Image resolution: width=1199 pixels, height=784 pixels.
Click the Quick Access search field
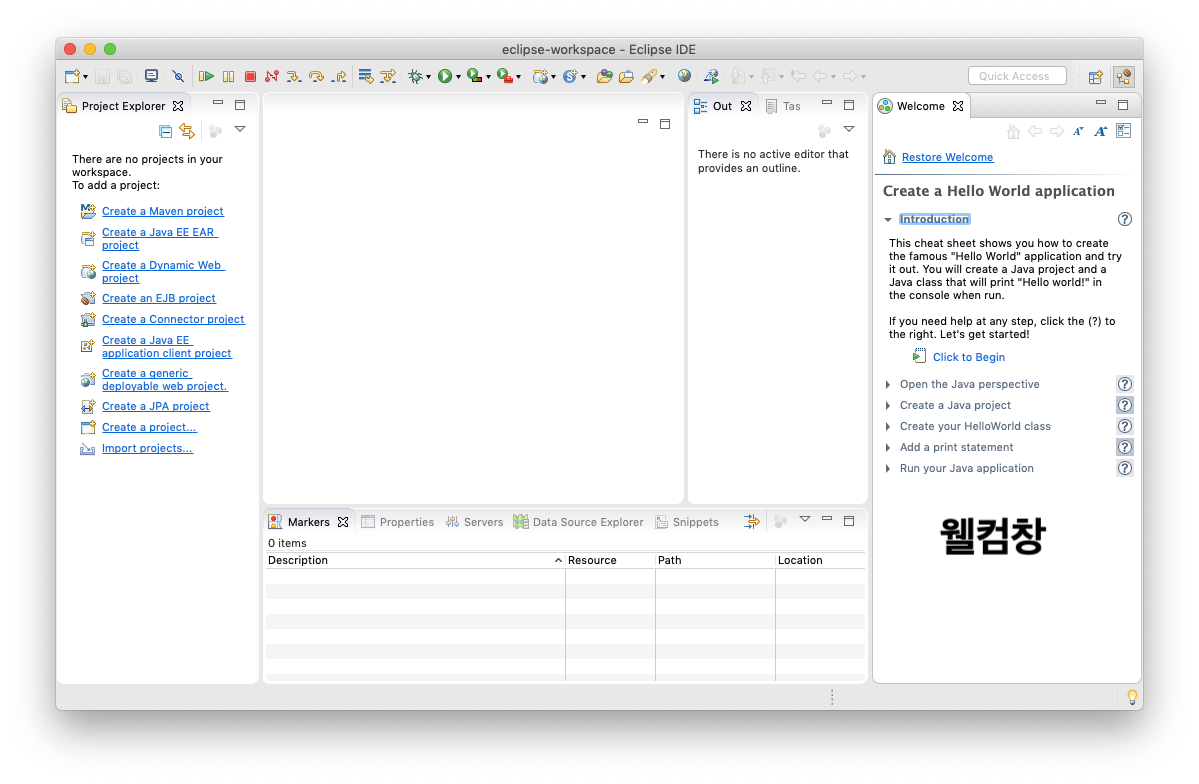(x=1017, y=76)
